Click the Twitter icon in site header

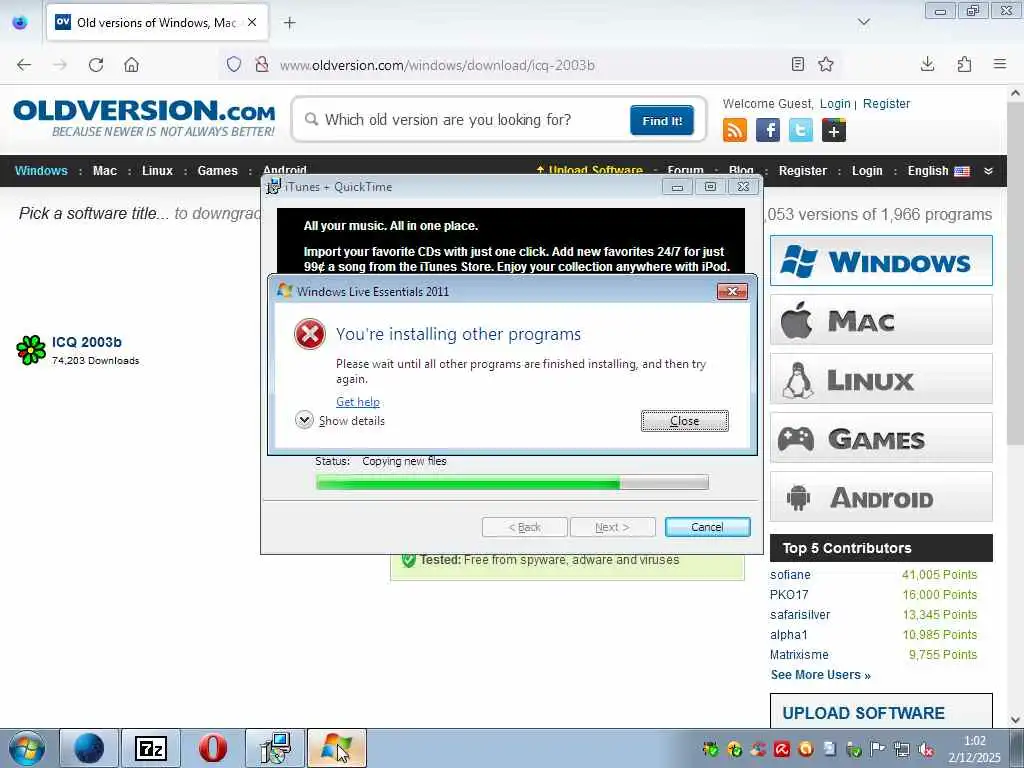(801, 130)
